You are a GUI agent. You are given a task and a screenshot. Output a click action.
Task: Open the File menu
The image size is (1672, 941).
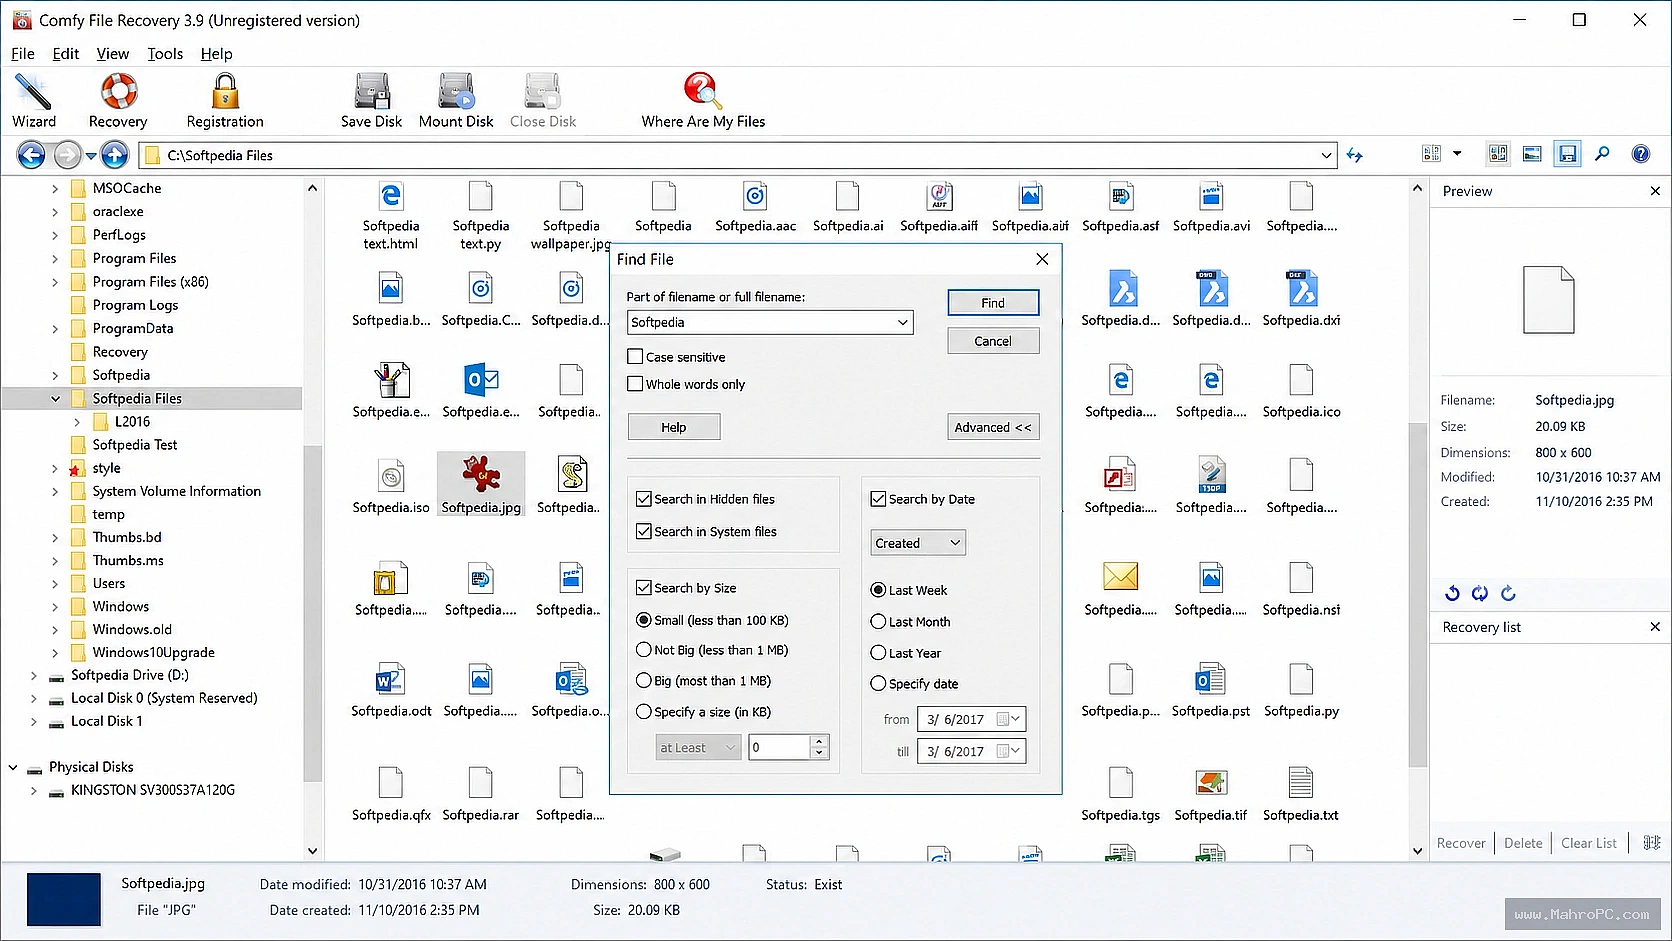click(x=23, y=54)
